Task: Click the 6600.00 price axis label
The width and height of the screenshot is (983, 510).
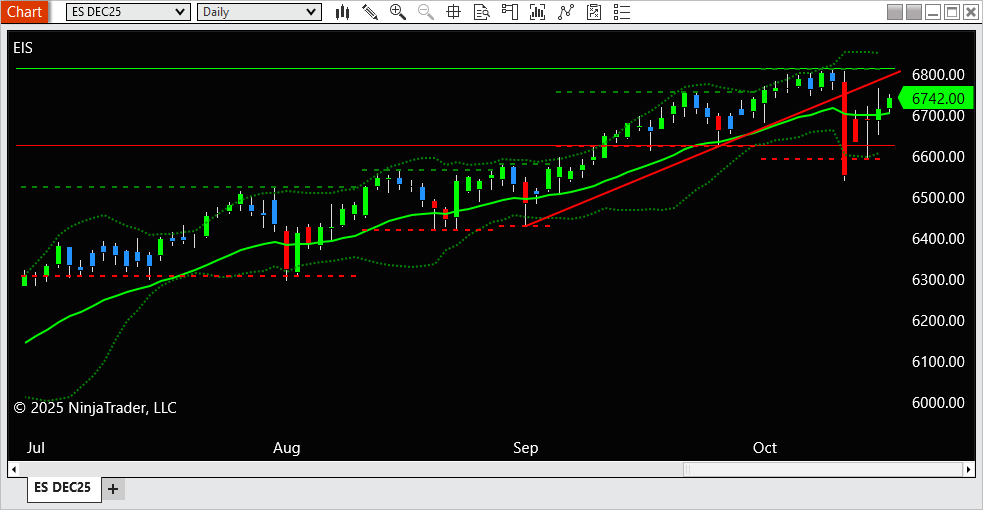Action: 938,157
